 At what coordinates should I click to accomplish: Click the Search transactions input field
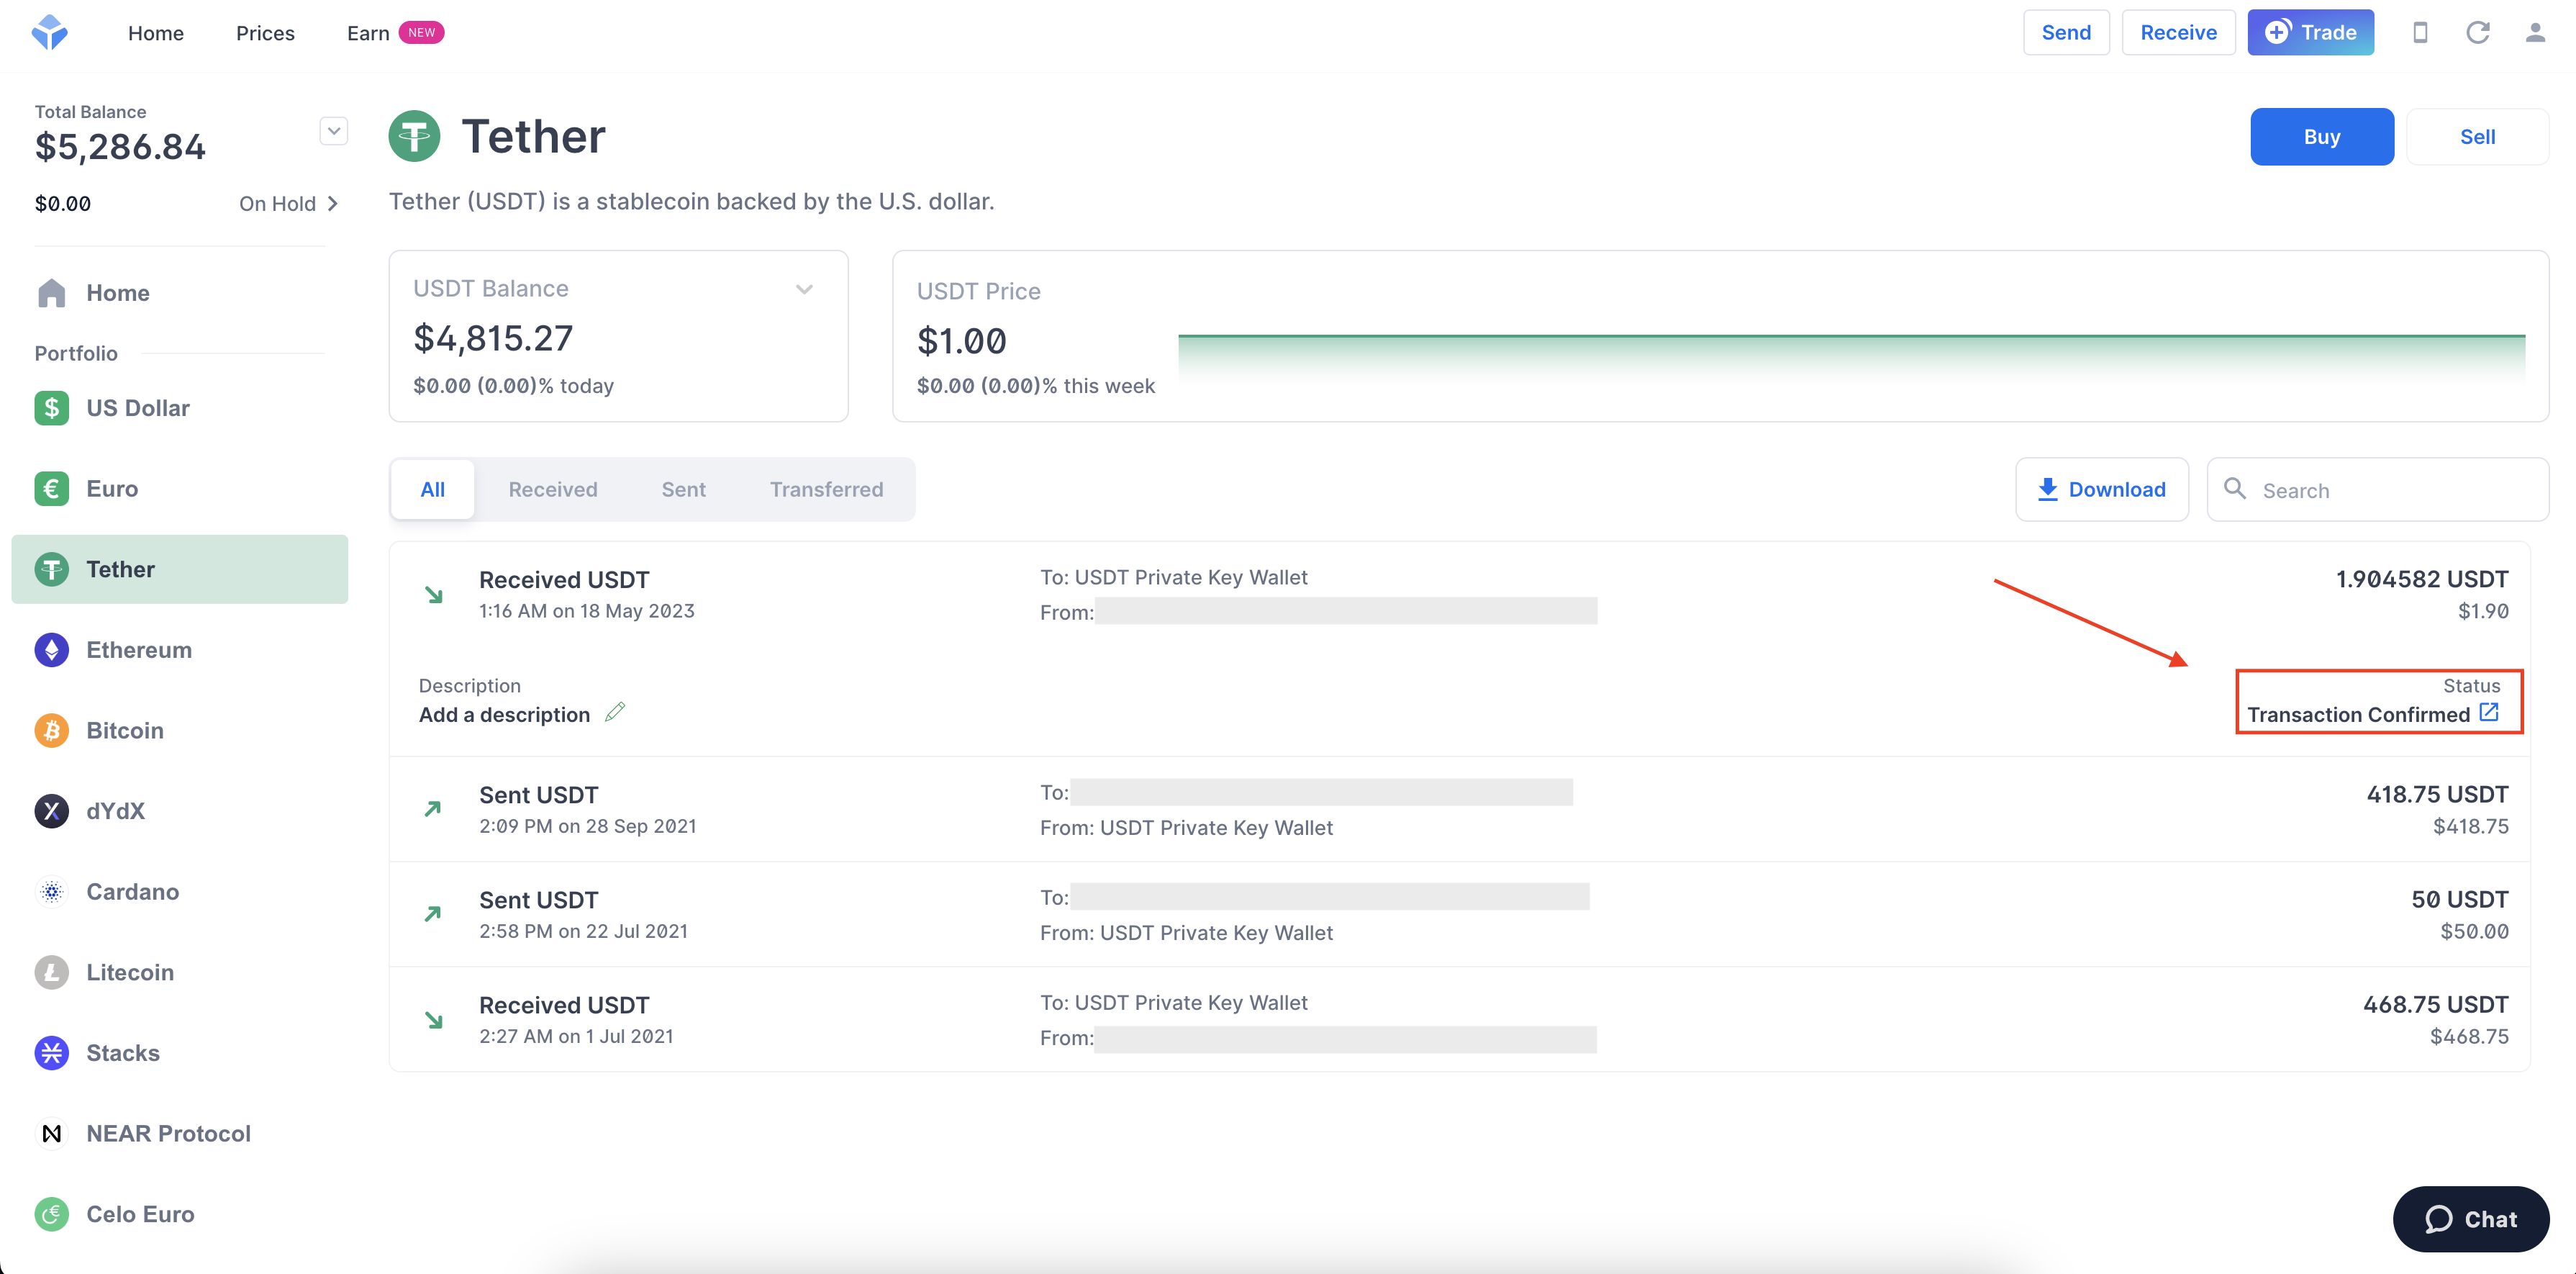click(2387, 488)
